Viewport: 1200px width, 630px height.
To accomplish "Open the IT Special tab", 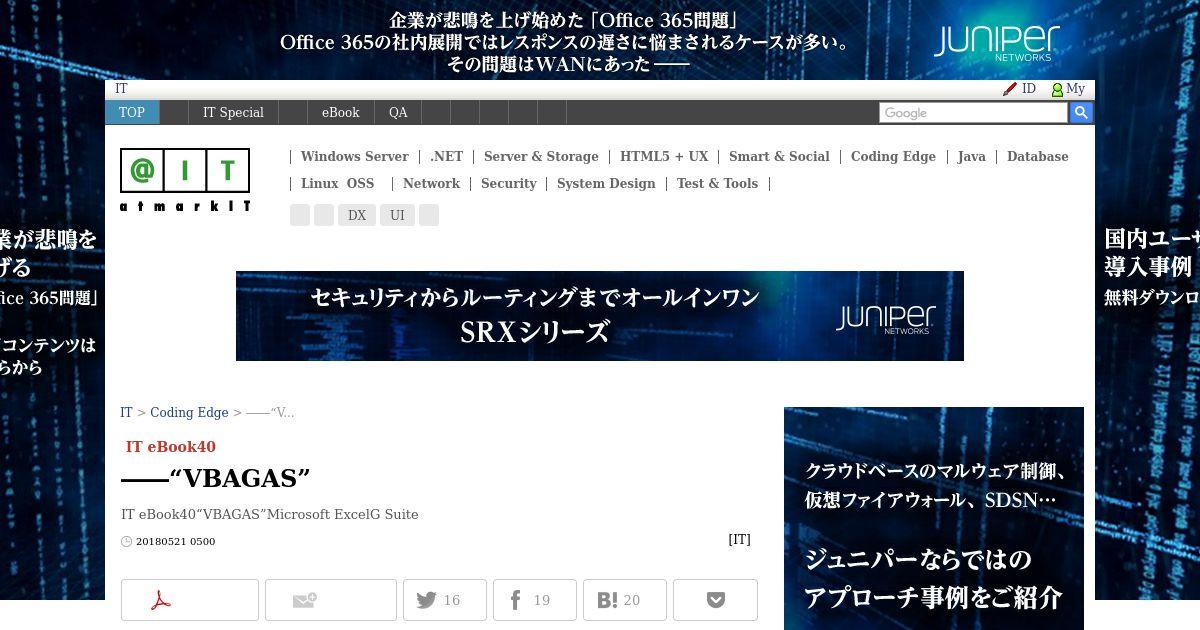I will pos(233,112).
